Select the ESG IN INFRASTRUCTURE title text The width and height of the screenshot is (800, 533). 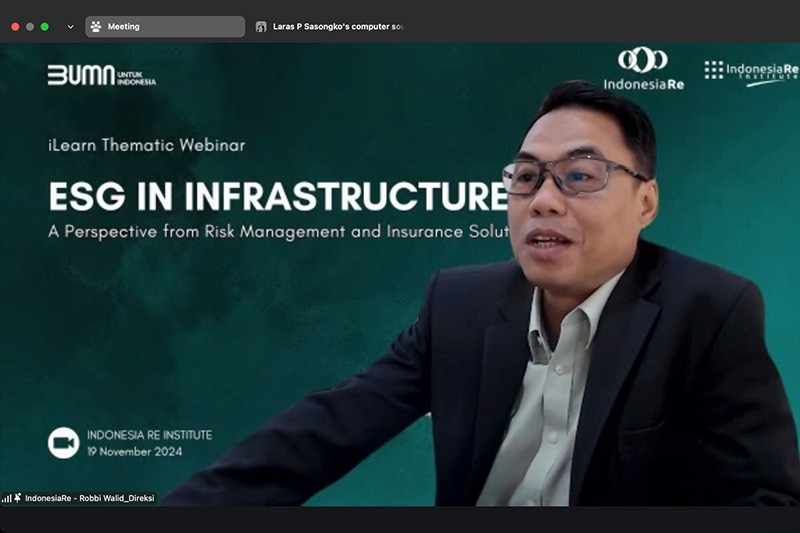[x=279, y=195]
